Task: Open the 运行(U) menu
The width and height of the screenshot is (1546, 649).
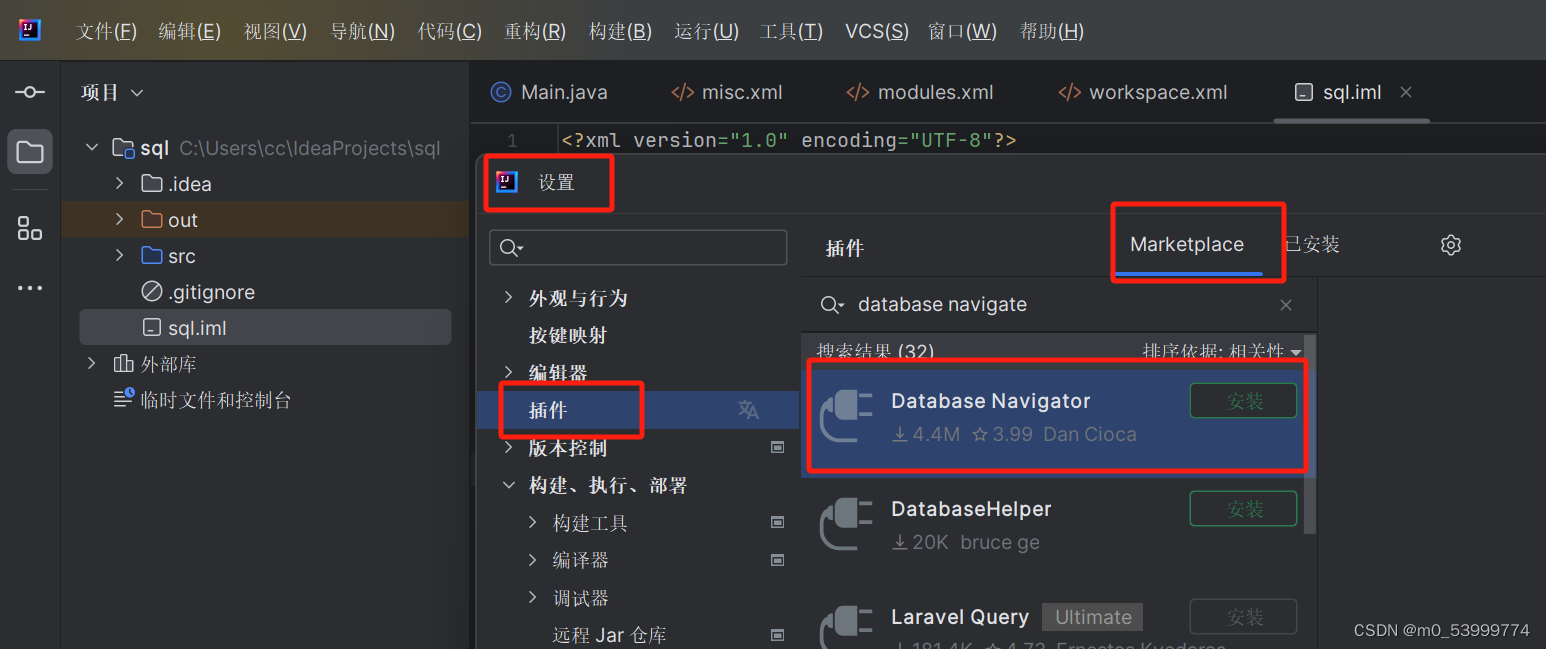Action: (706, 31)
